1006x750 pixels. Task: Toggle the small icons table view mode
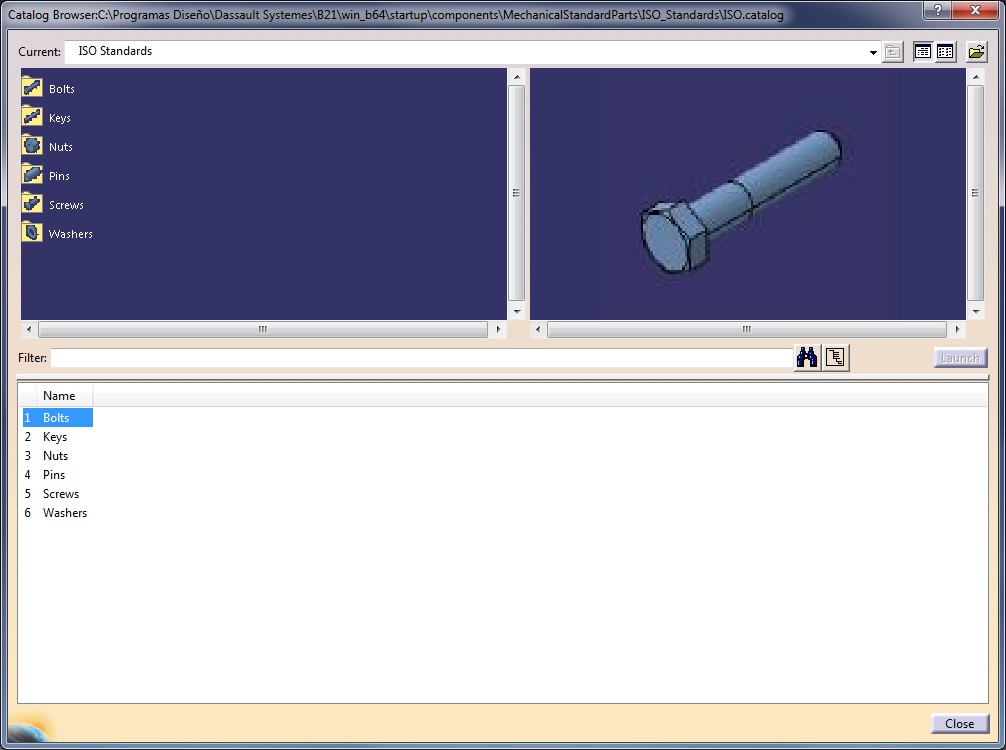pyautogui.click(x=945, y=52)
